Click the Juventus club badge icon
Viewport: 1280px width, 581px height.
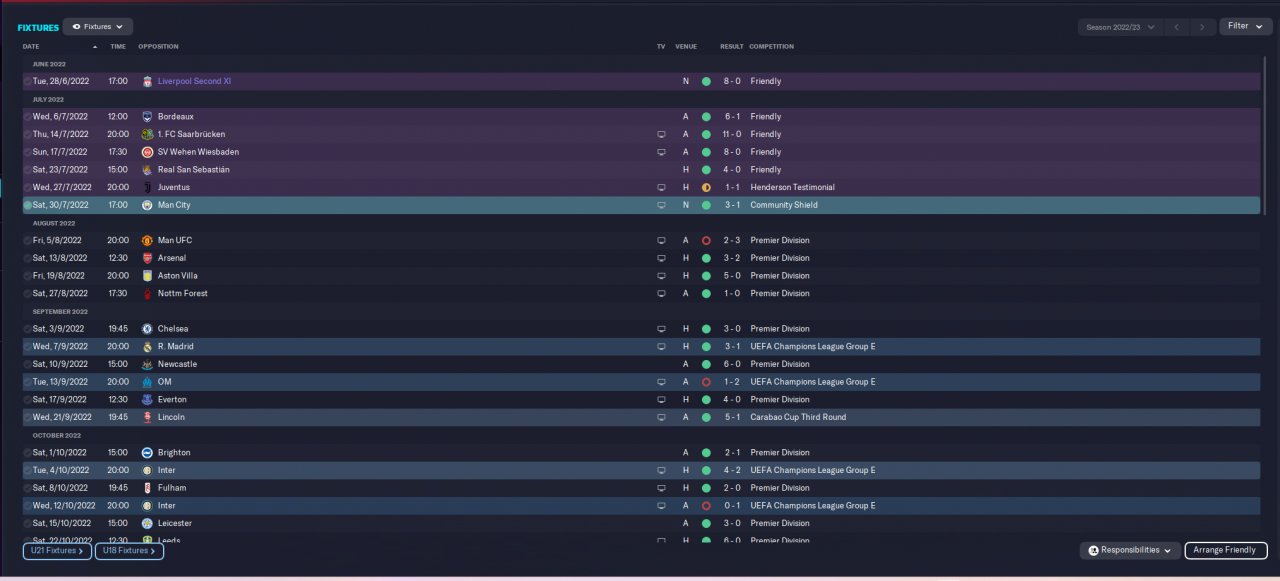tap(147, 187)
